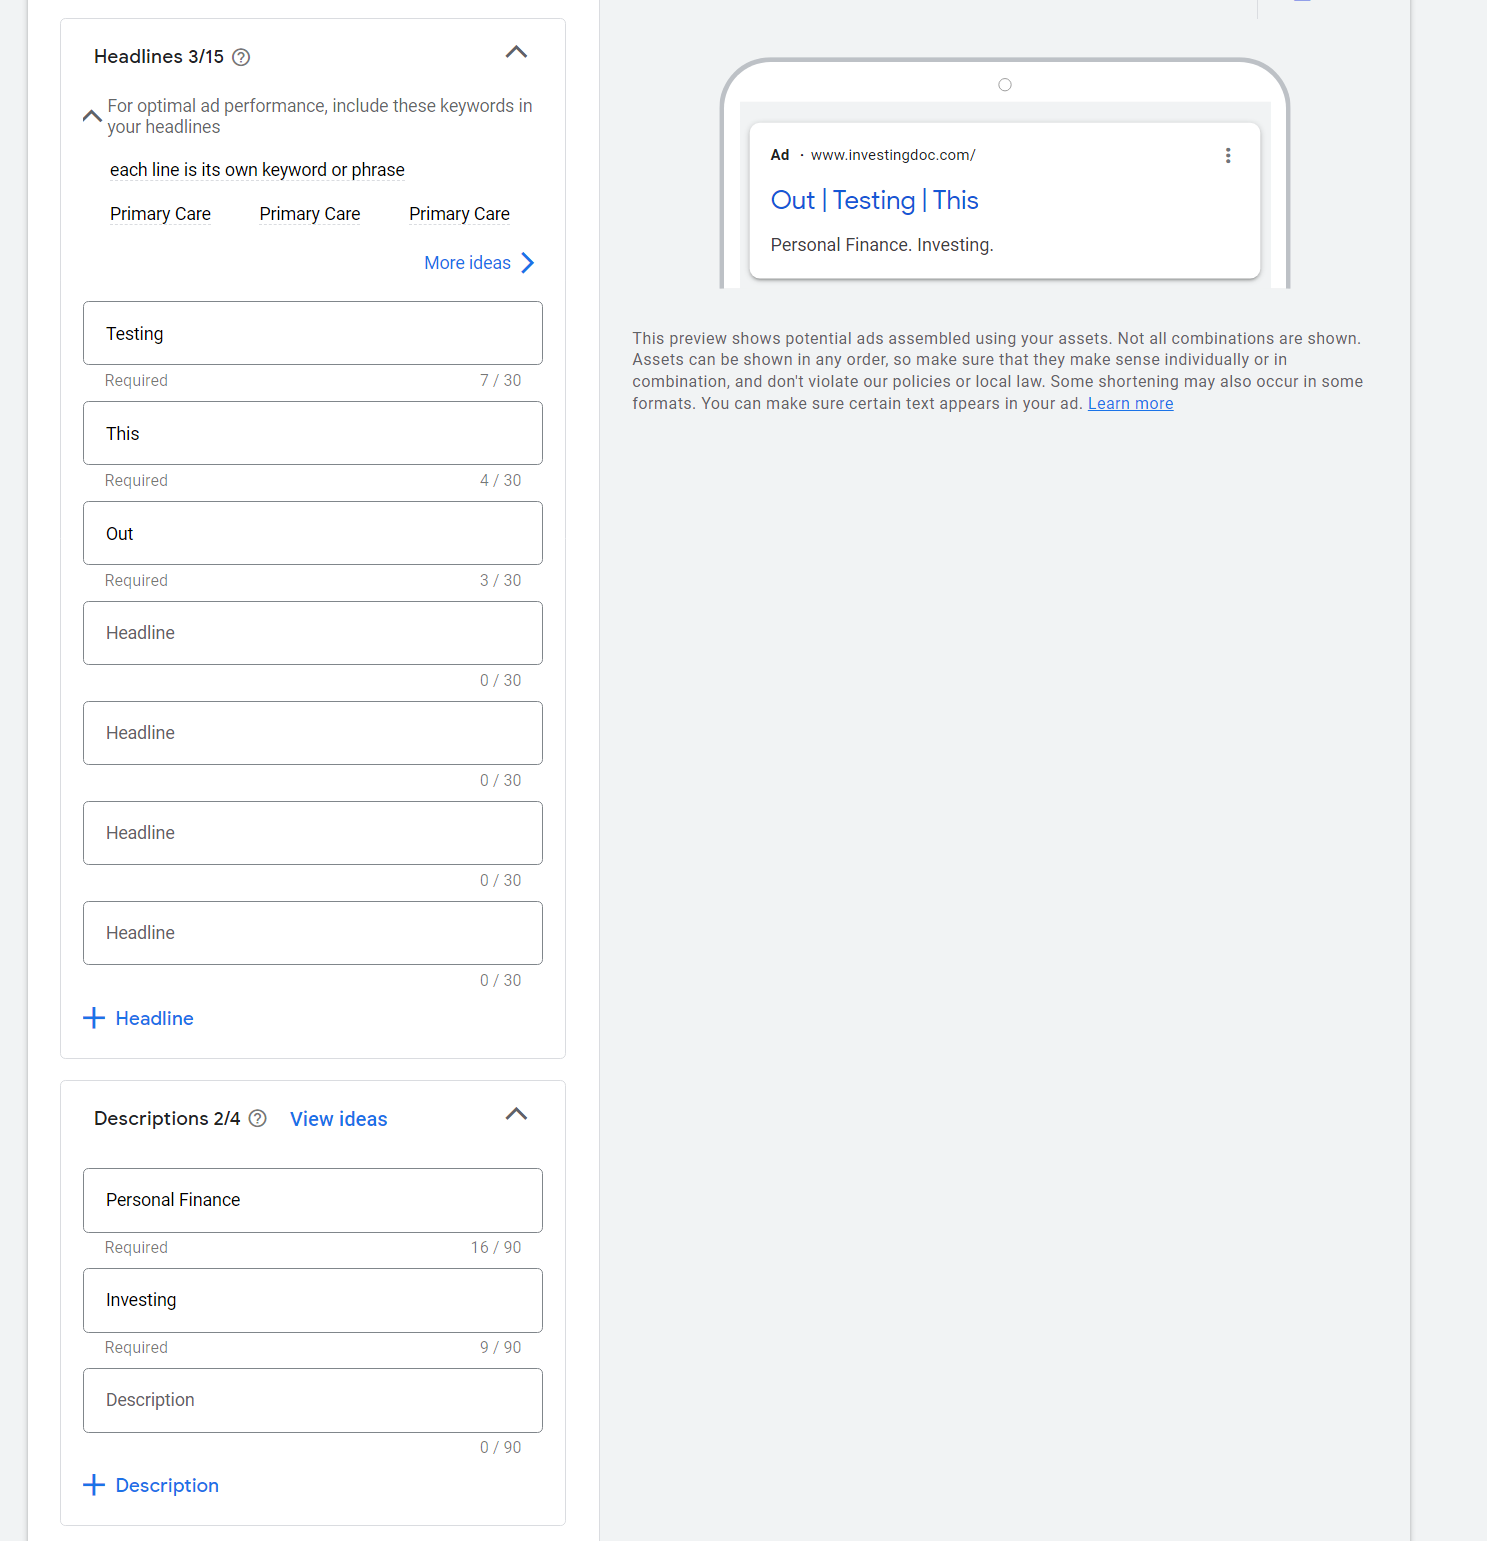Click the headline field containing This
1487x1541 pixels.
point(312,433)
